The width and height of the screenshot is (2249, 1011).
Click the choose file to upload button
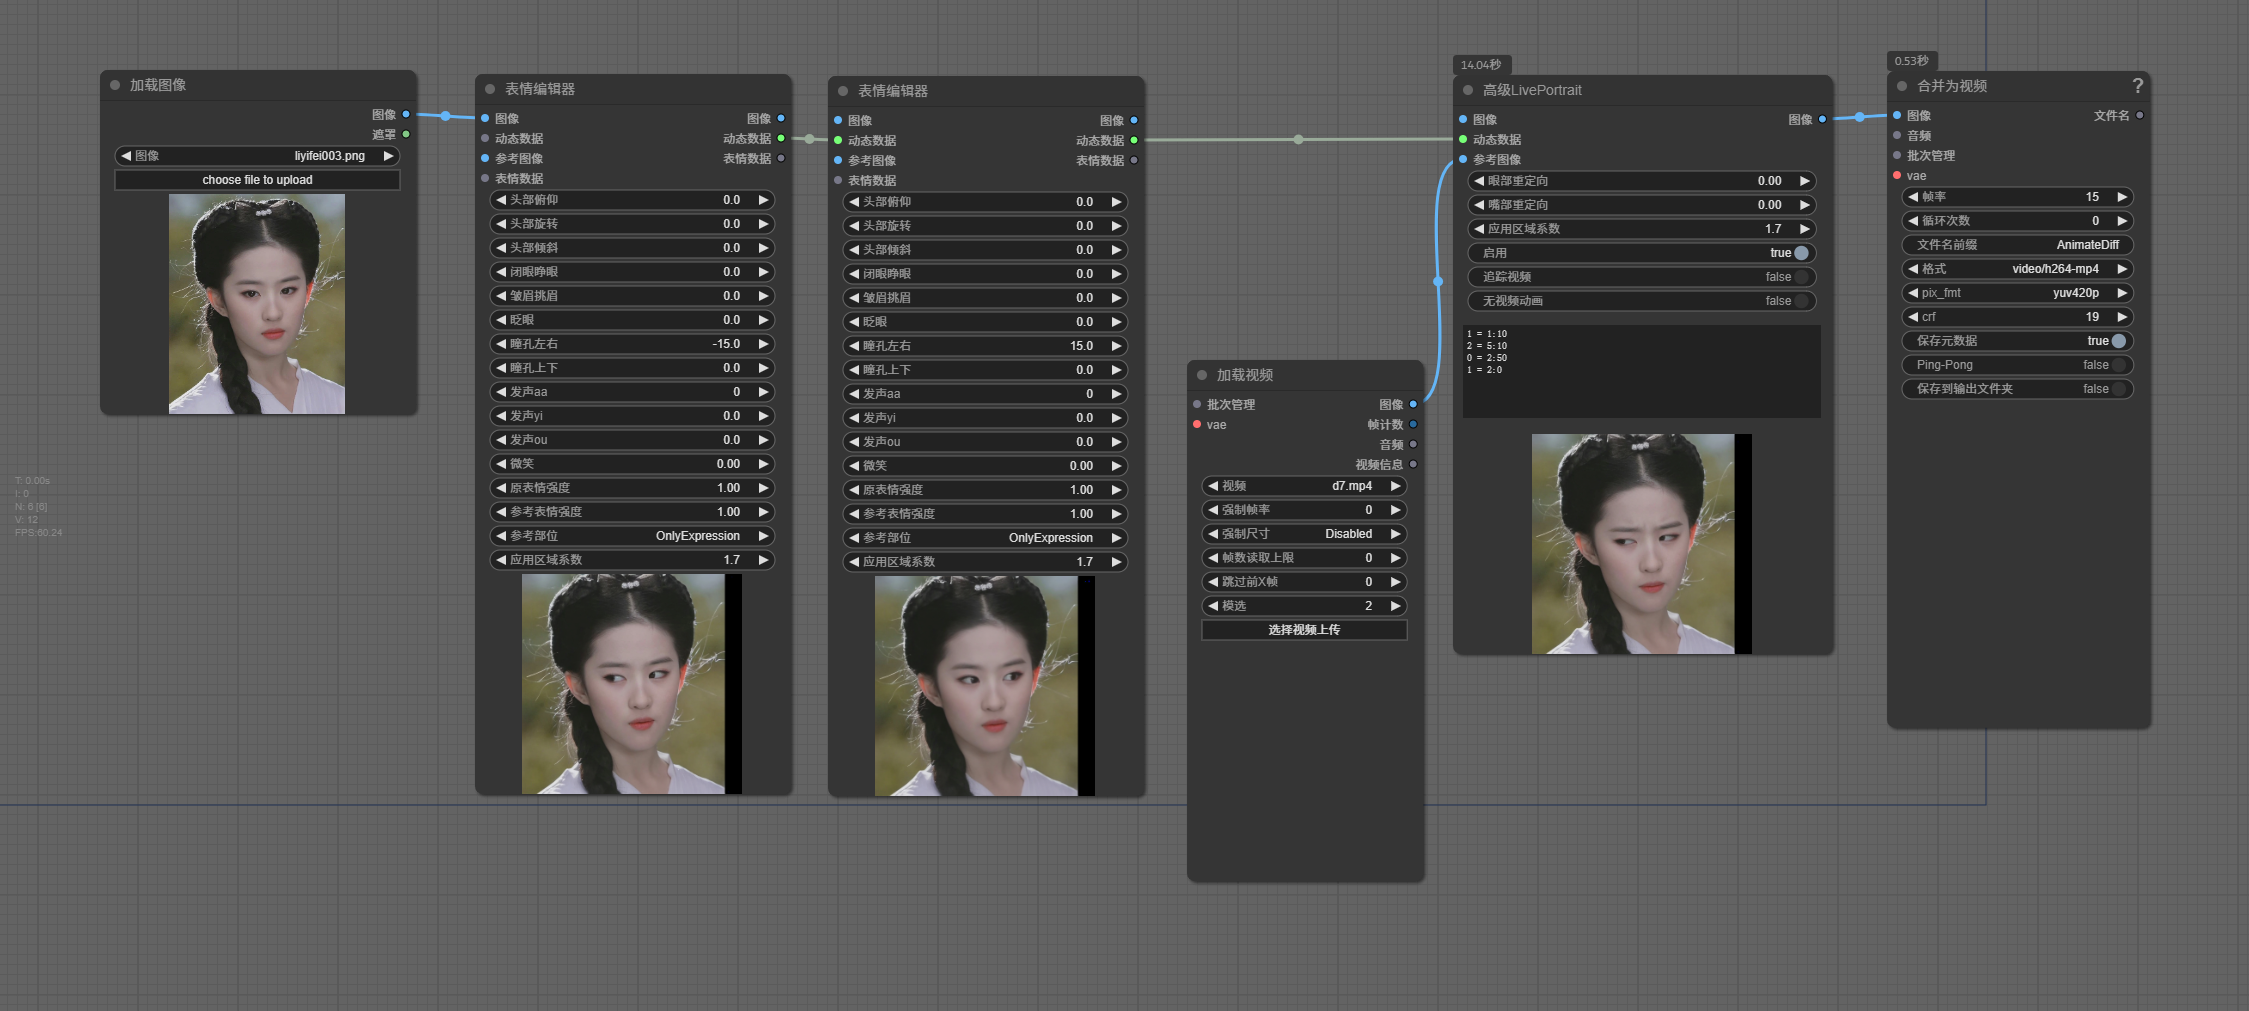(257, 180)
